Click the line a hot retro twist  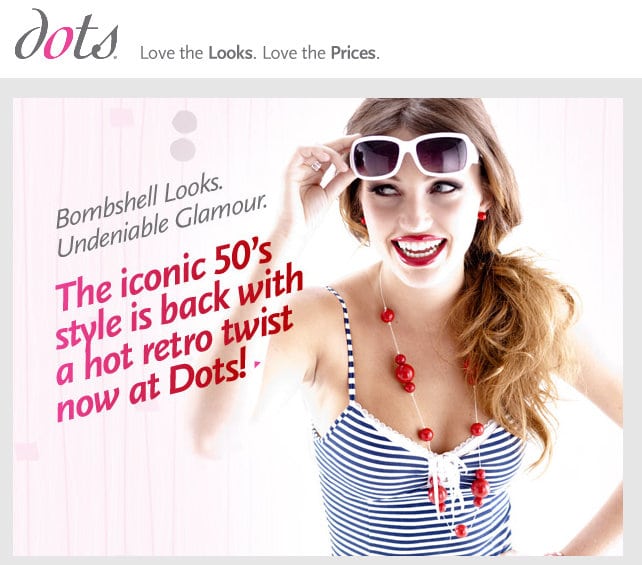pyautogui.click(x=174, y=346)
